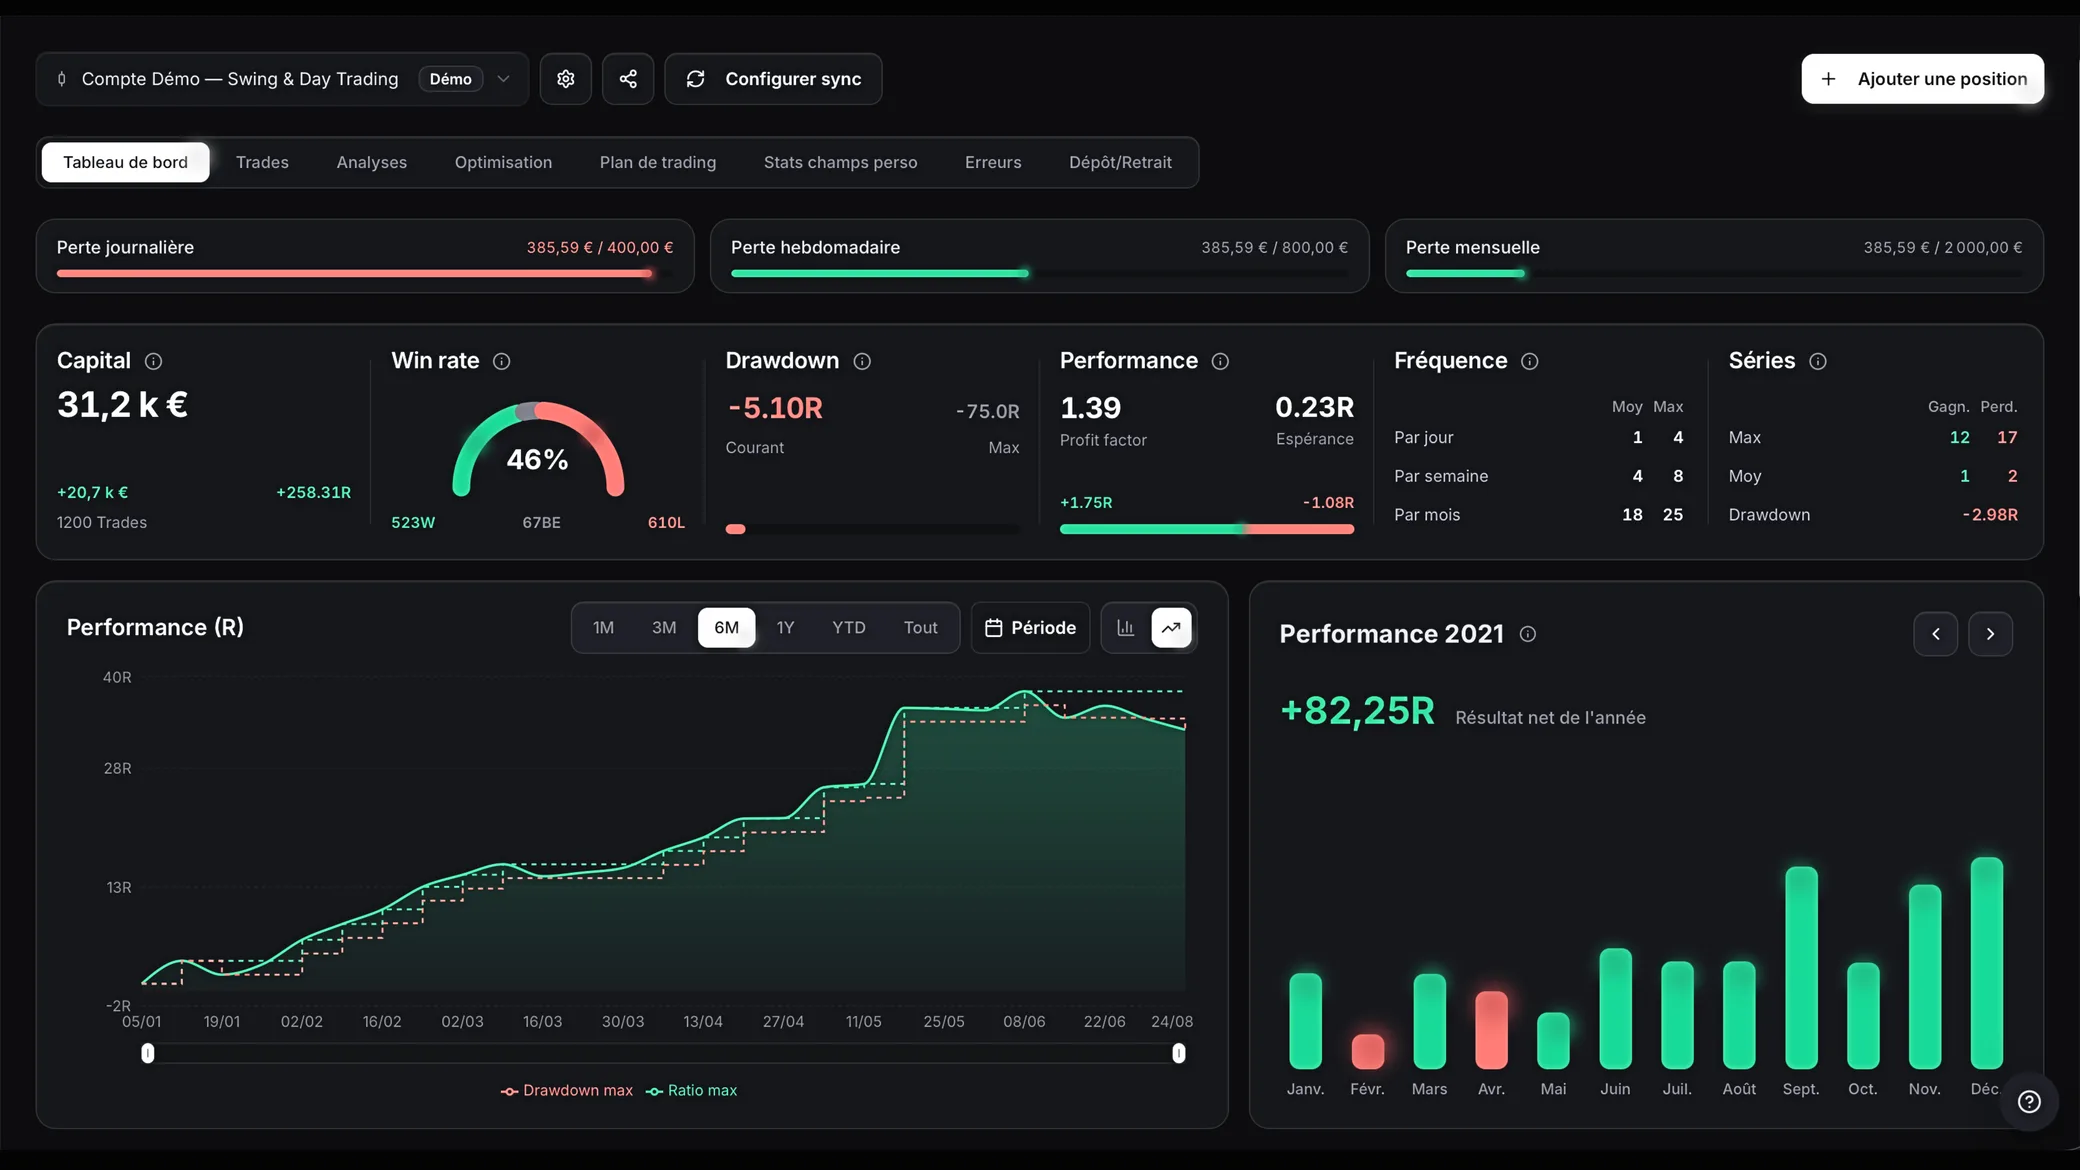This screenshot has width=2080, height=1170.
Task: Toggle the Drawdown max legend series
Action: 567,1091
